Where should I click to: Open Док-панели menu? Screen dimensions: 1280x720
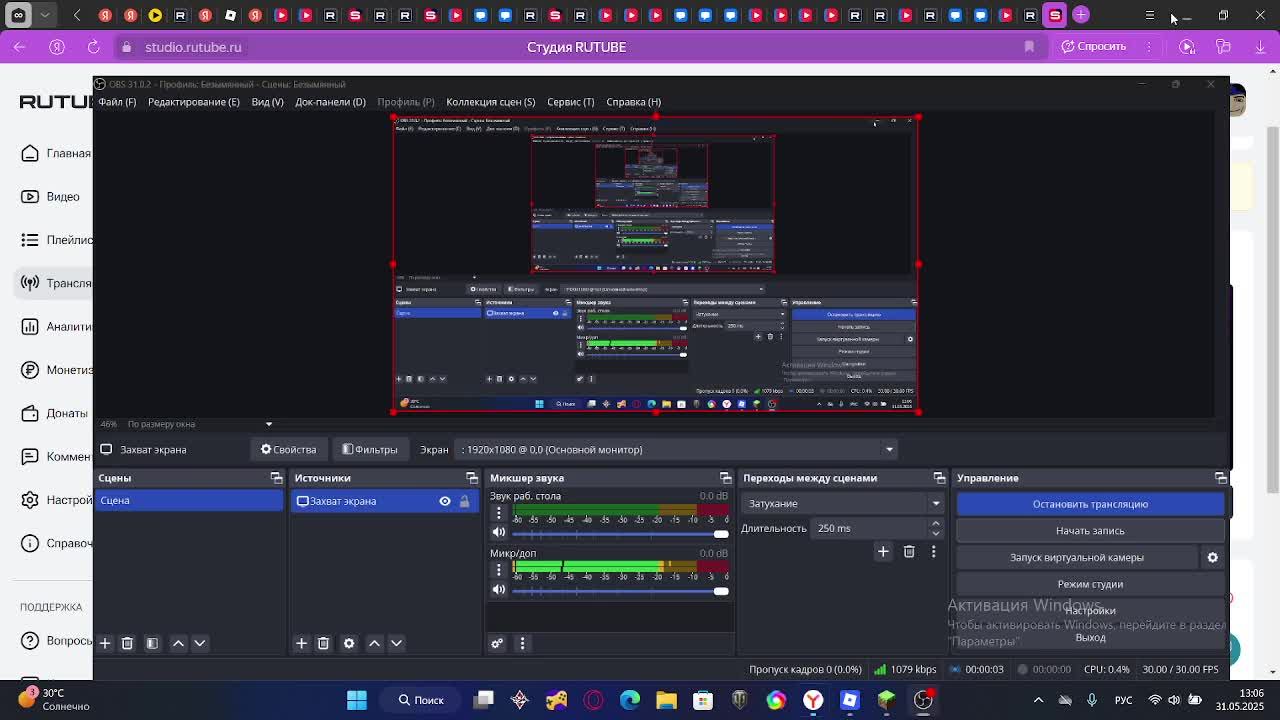pos(330,102)
